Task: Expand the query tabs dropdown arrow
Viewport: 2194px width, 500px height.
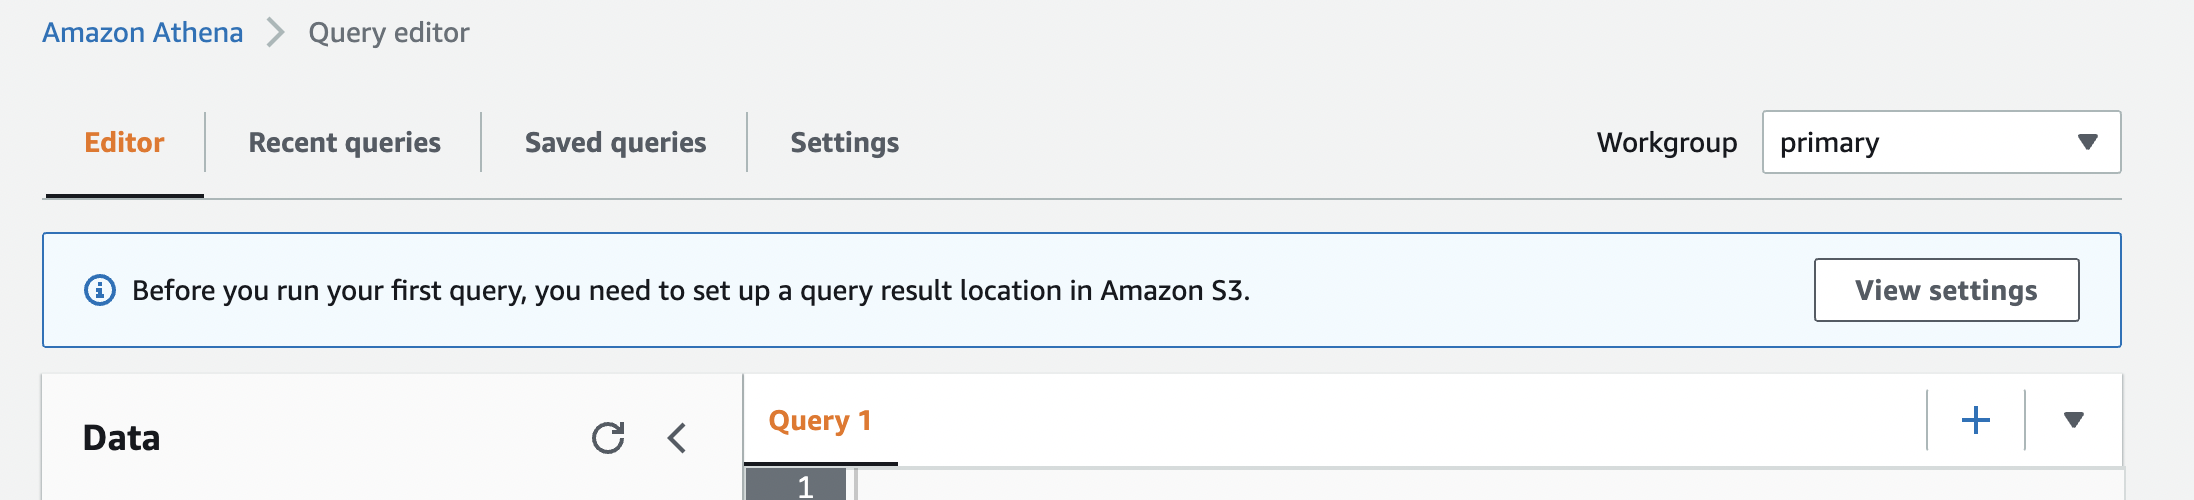Action: pos(2074,420)
